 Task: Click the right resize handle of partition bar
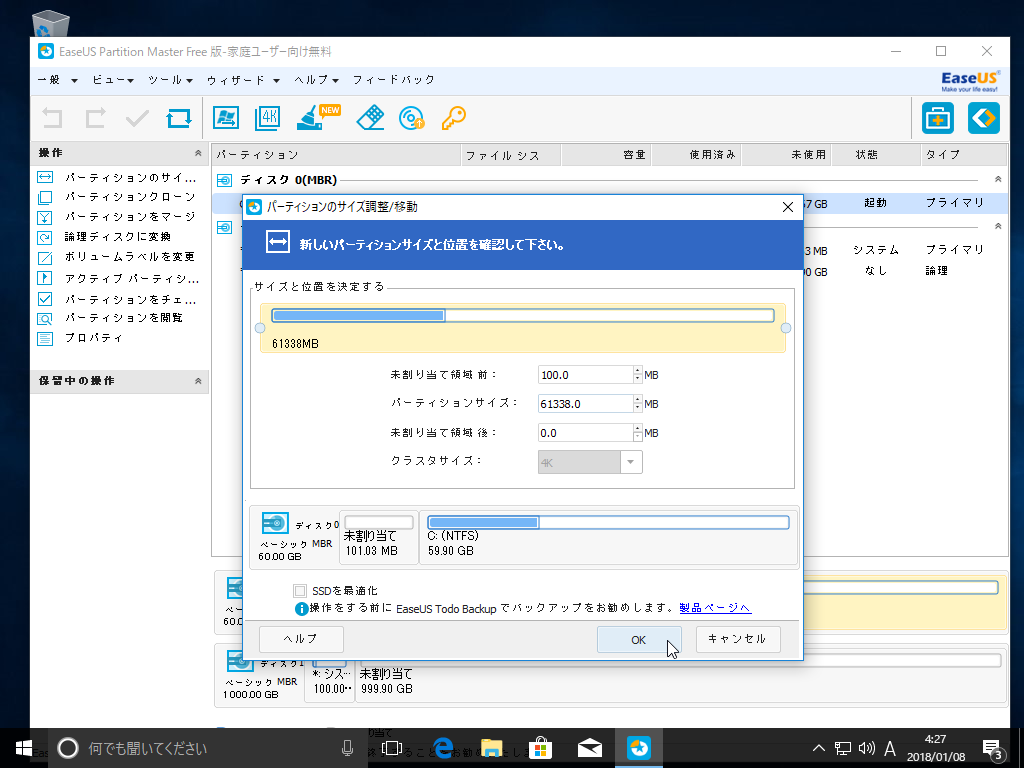pos(786,328)
